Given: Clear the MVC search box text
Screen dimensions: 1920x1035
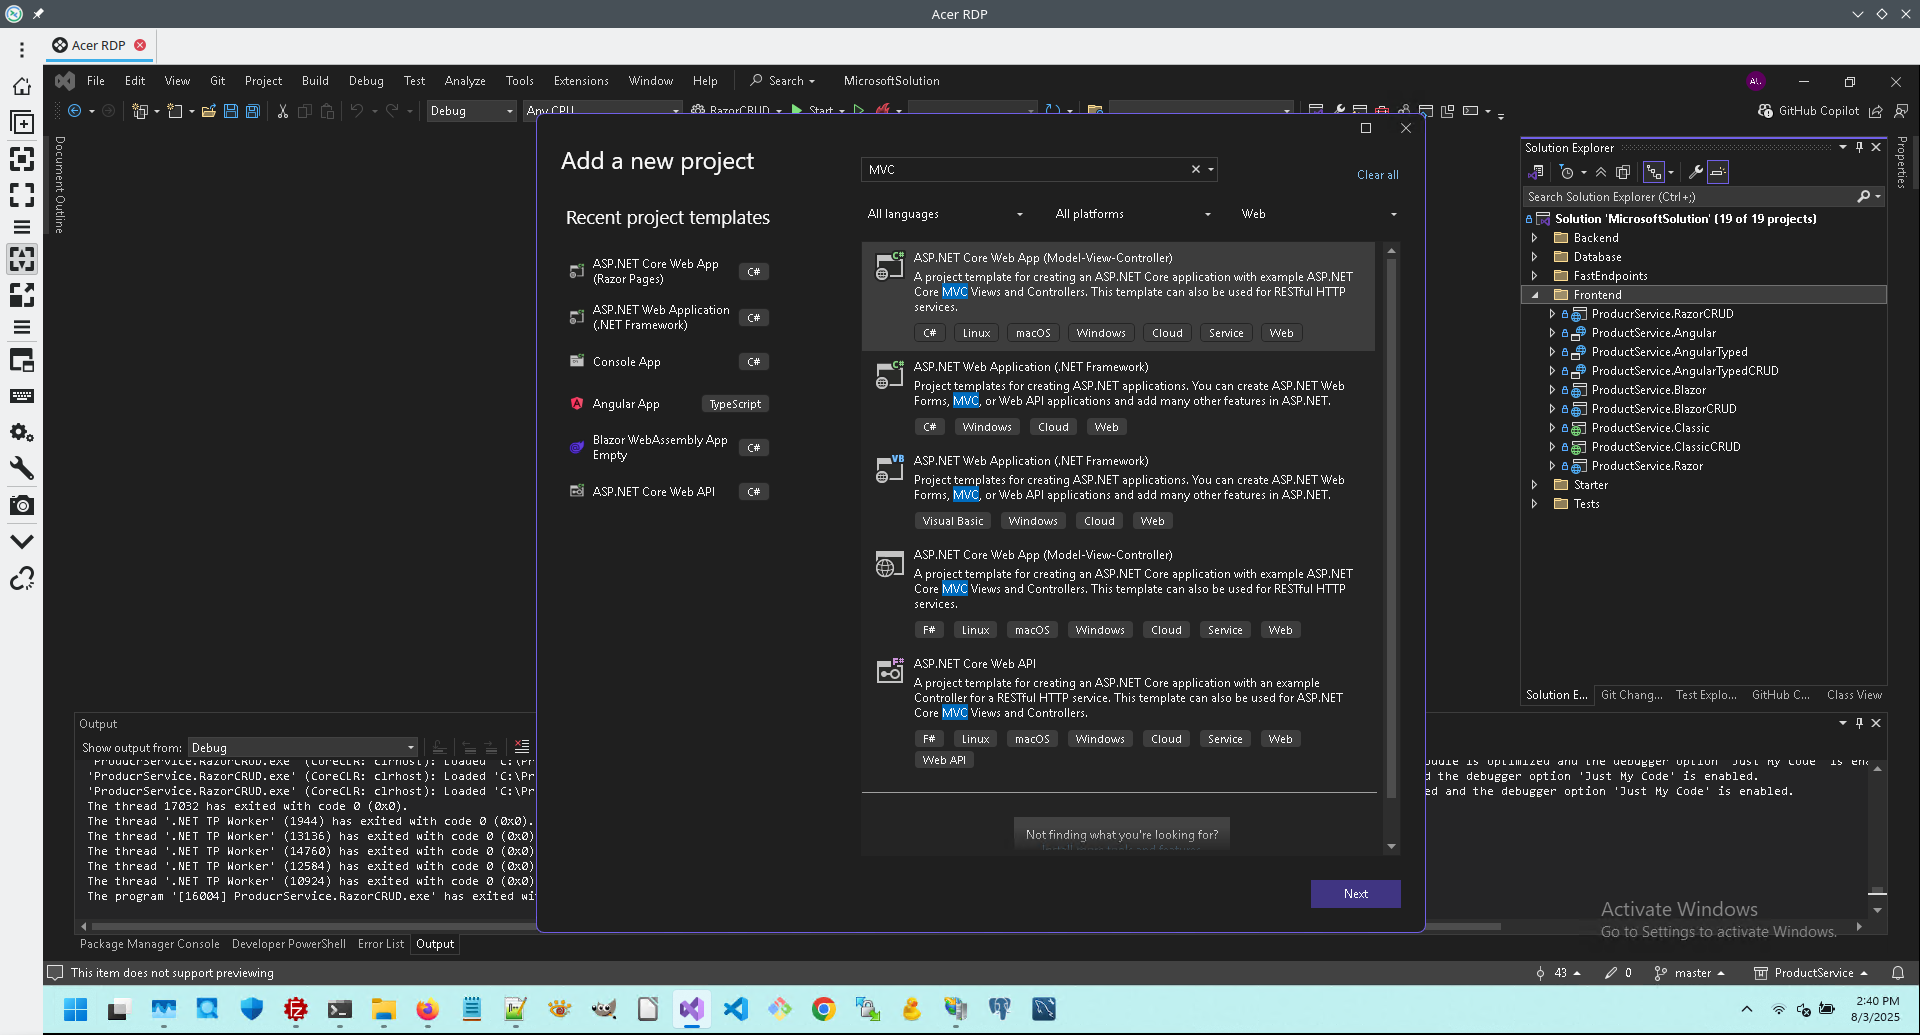Looking at the screenshot, I should click(x=1195, y=170).
